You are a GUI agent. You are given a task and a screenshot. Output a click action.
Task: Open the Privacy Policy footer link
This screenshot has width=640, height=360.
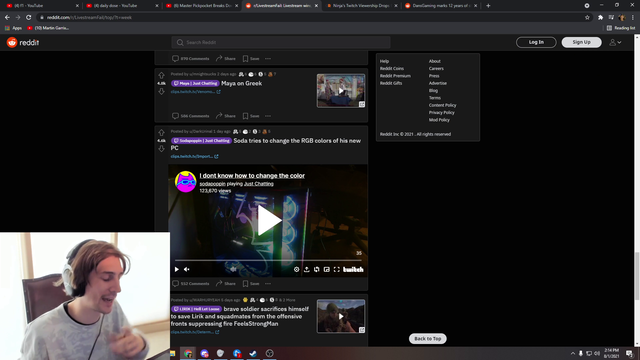tap(441, 113)
